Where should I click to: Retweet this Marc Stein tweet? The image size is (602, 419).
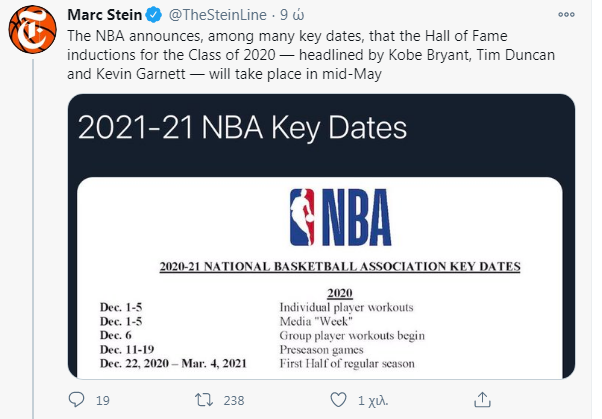tap(201, 400)
